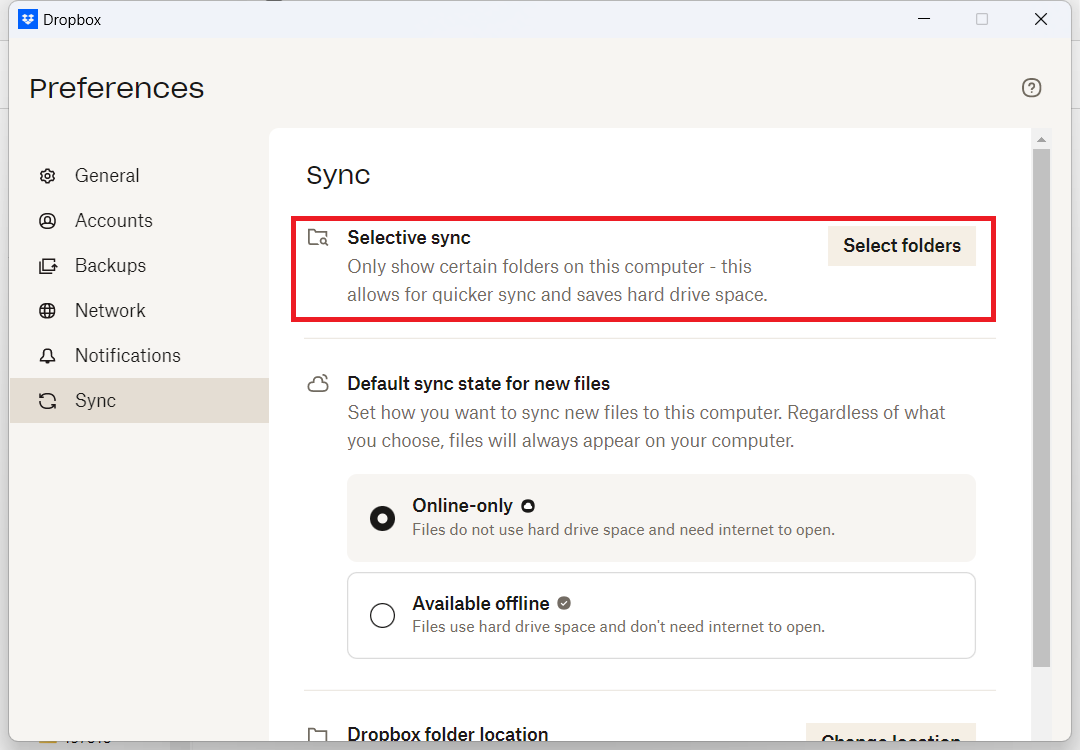Click the cloud icon beside Default sync state
Viewport: 1080px width, 750px height.
coord(318,384)
